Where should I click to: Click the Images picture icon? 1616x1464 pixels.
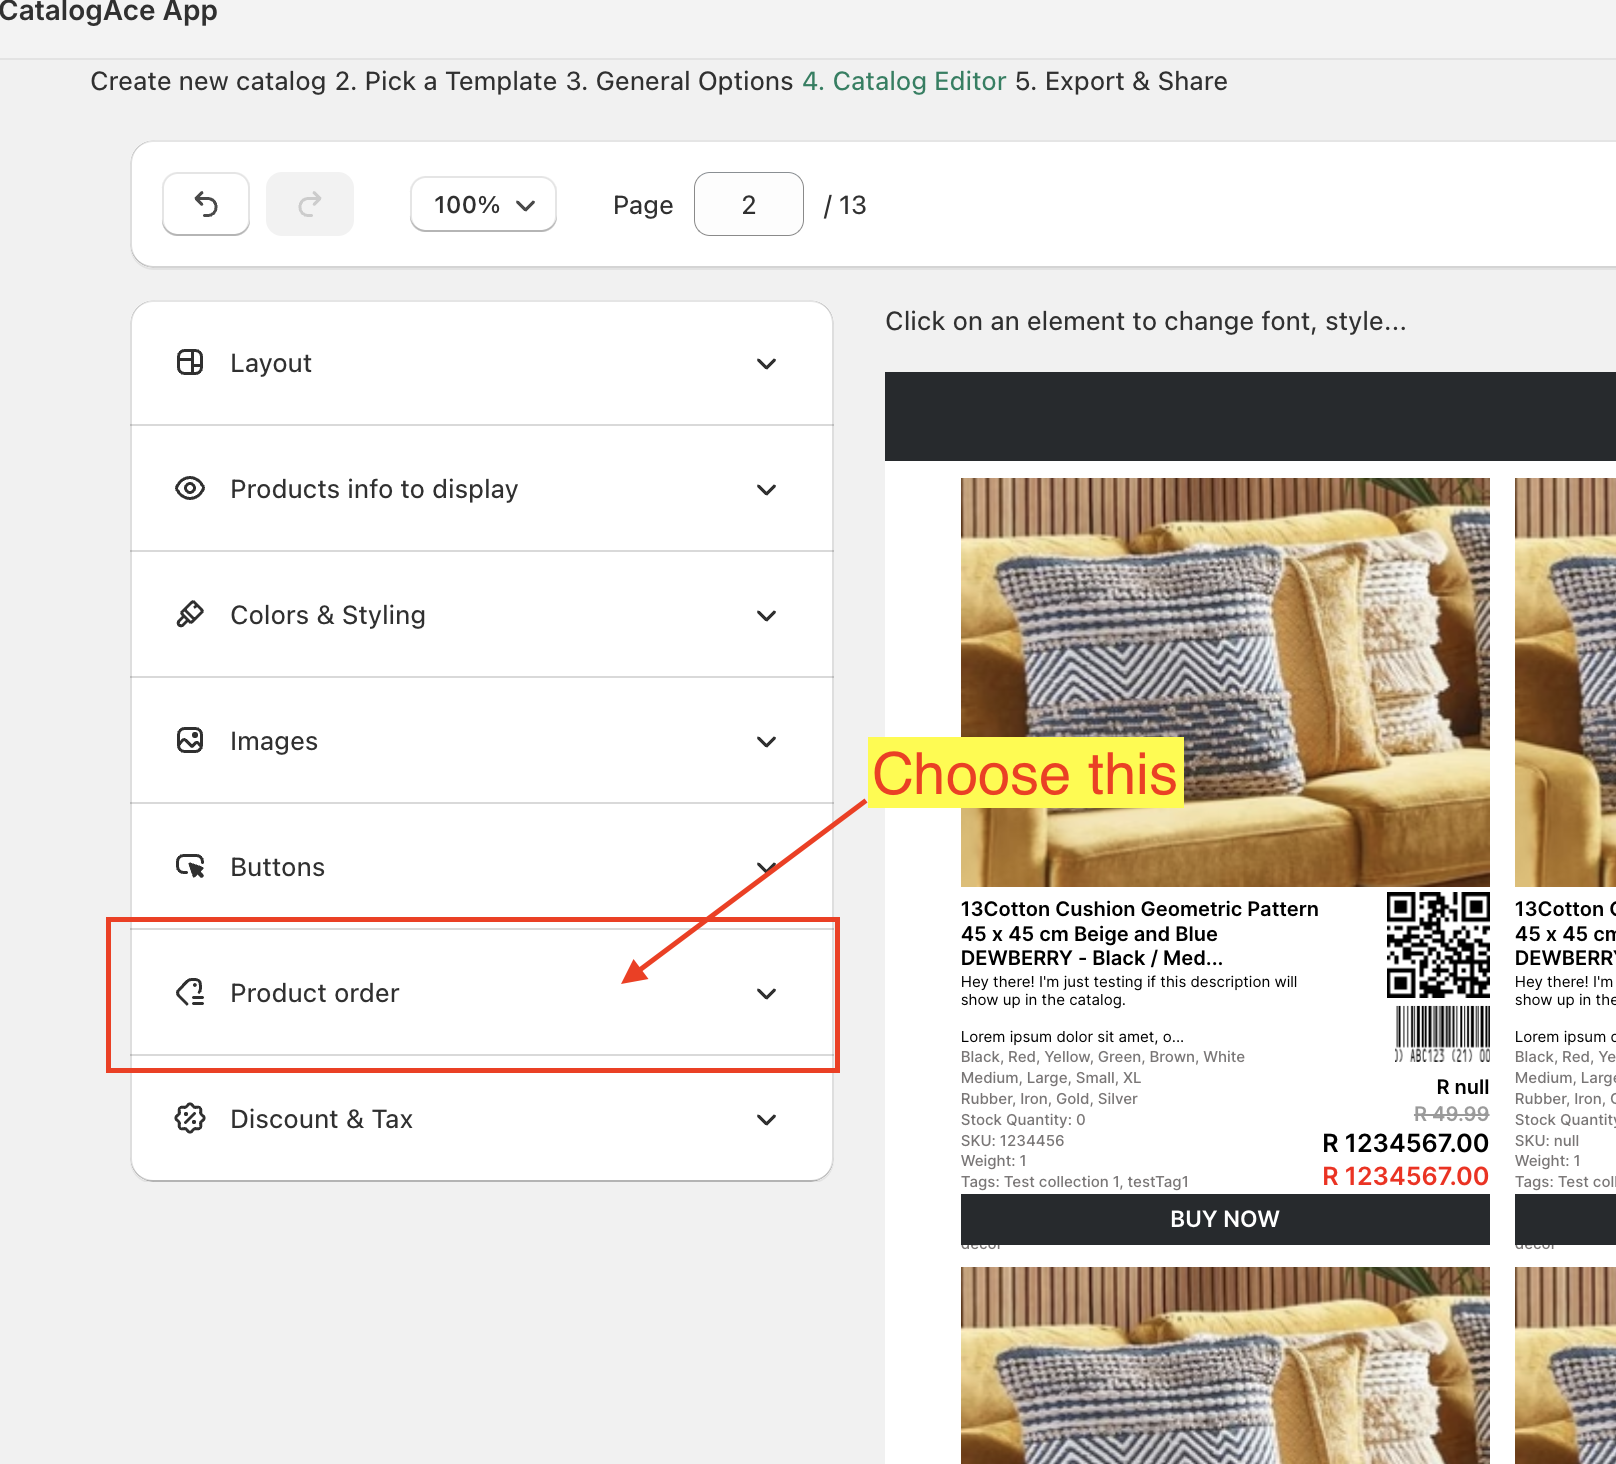pyautogui.click(x=190, y=740)
